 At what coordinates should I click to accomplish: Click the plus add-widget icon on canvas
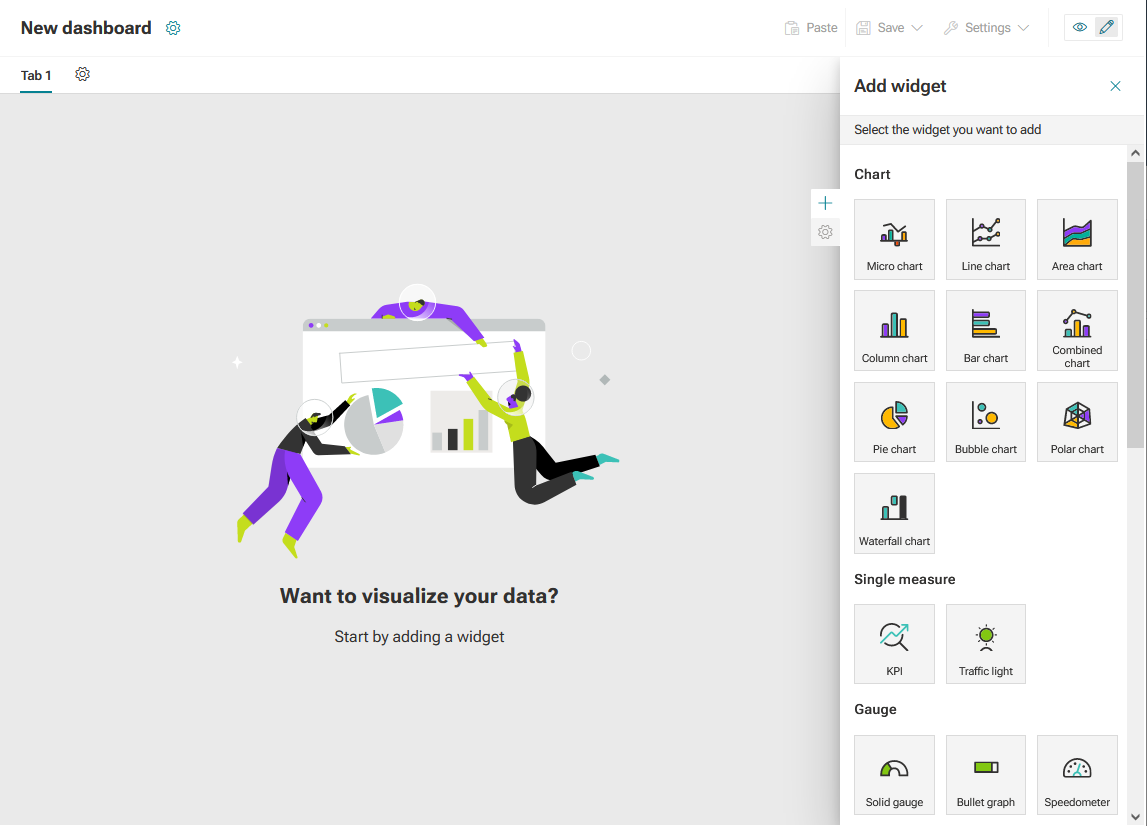point(825,203)
